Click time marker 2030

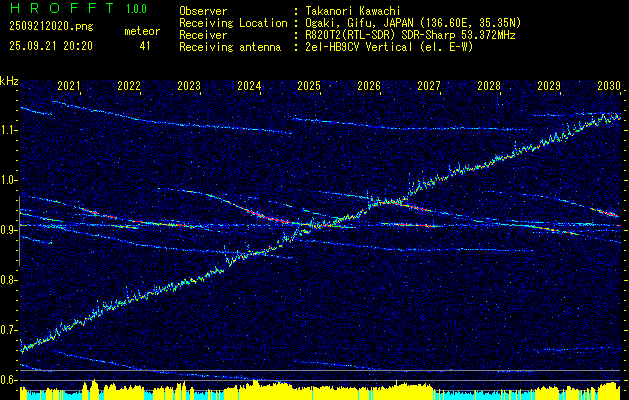(609, 86)
